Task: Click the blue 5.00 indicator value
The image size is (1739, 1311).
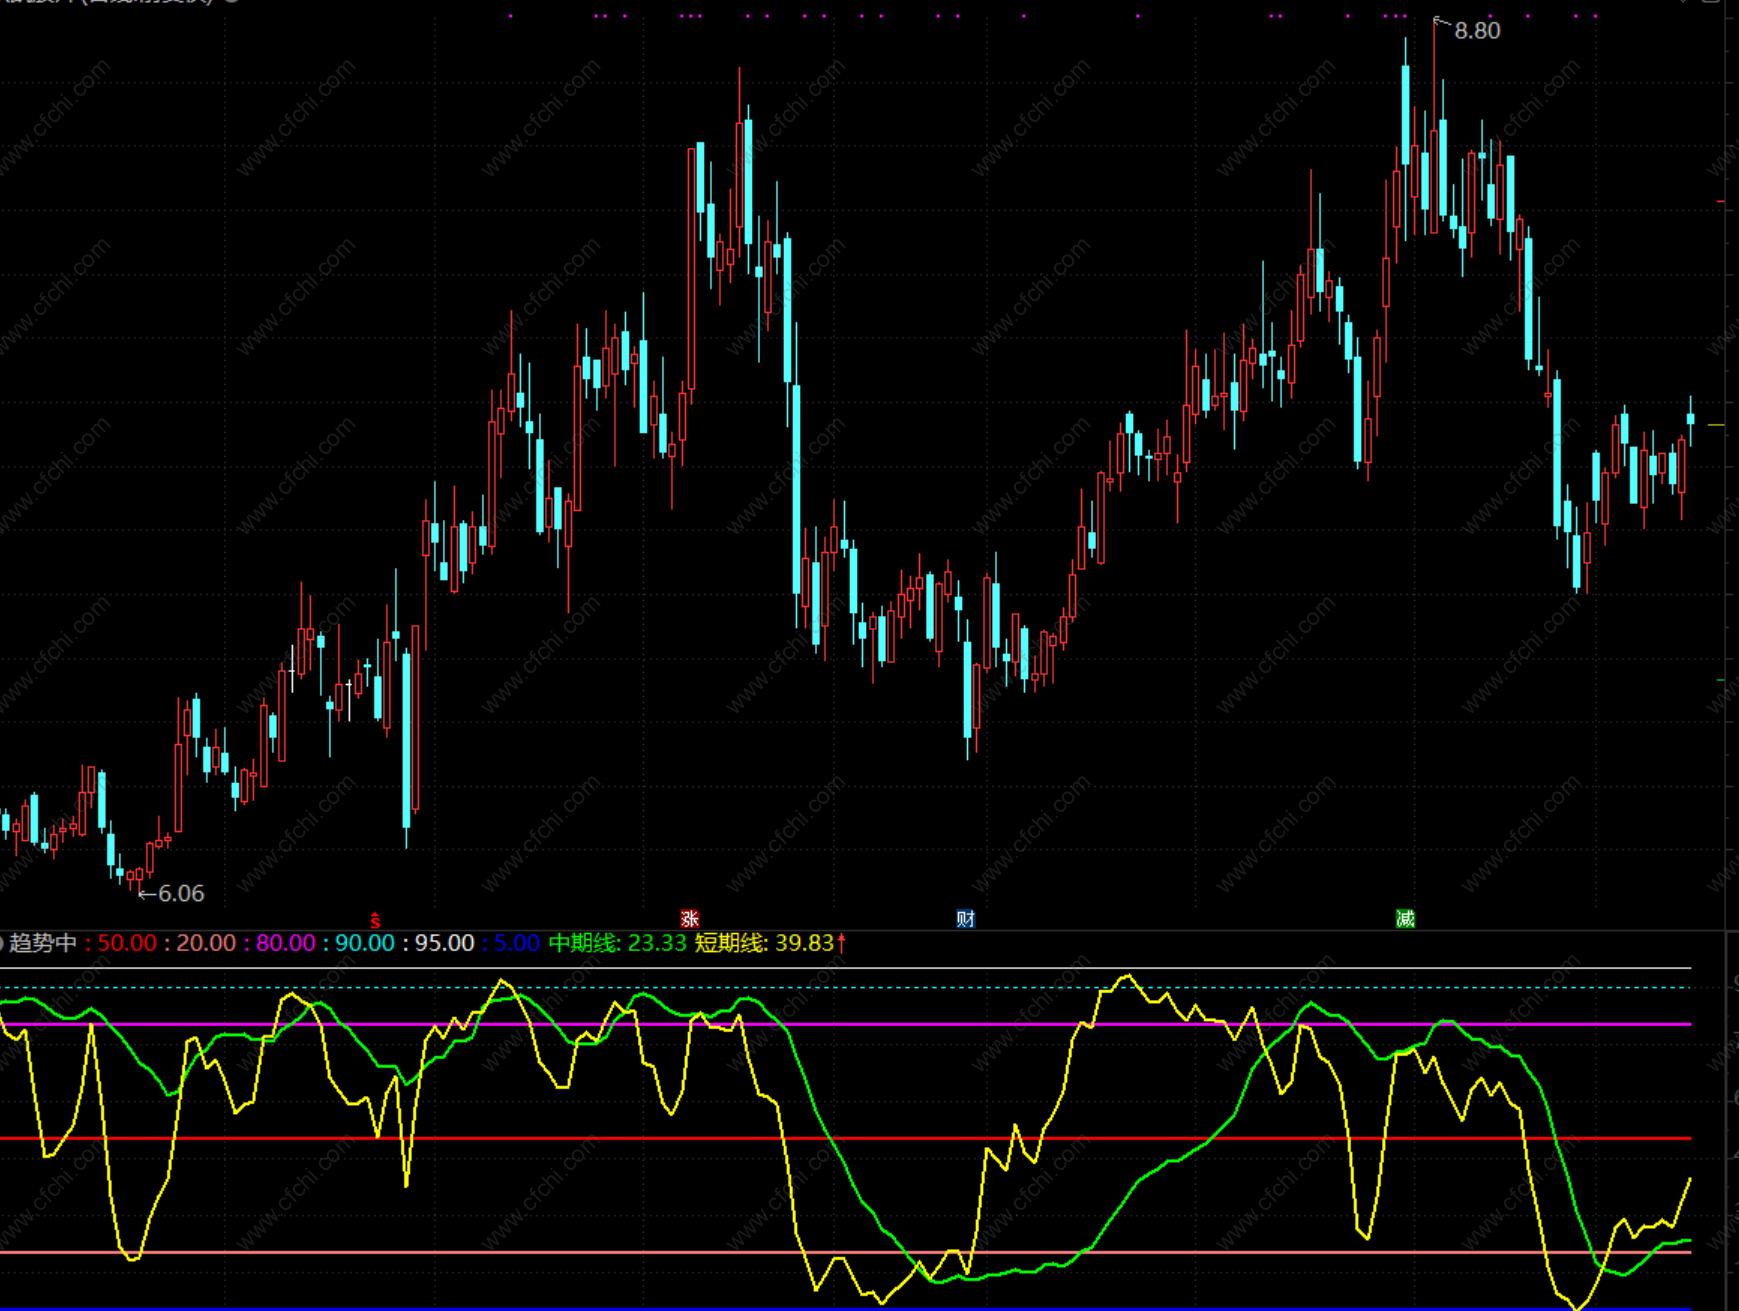Action: (517, 943)
